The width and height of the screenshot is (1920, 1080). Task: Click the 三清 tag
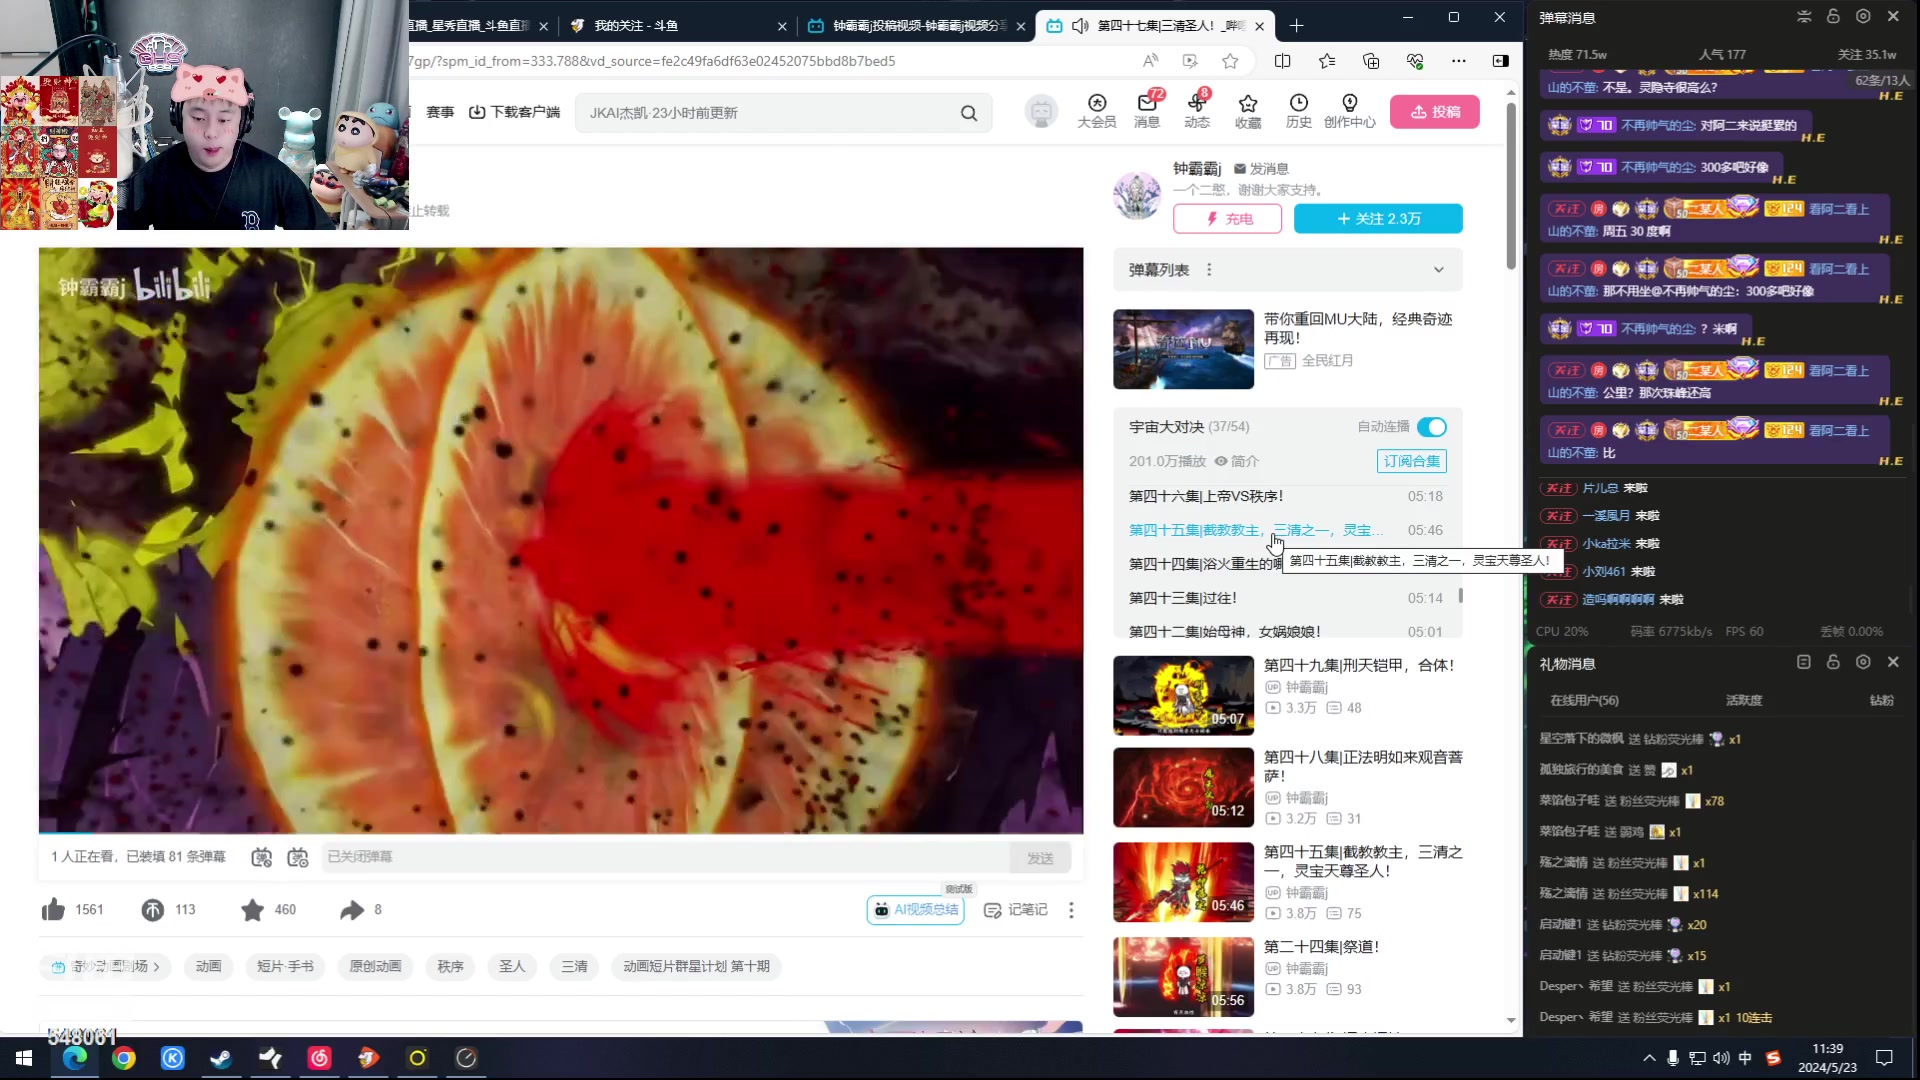click(574, 966)
